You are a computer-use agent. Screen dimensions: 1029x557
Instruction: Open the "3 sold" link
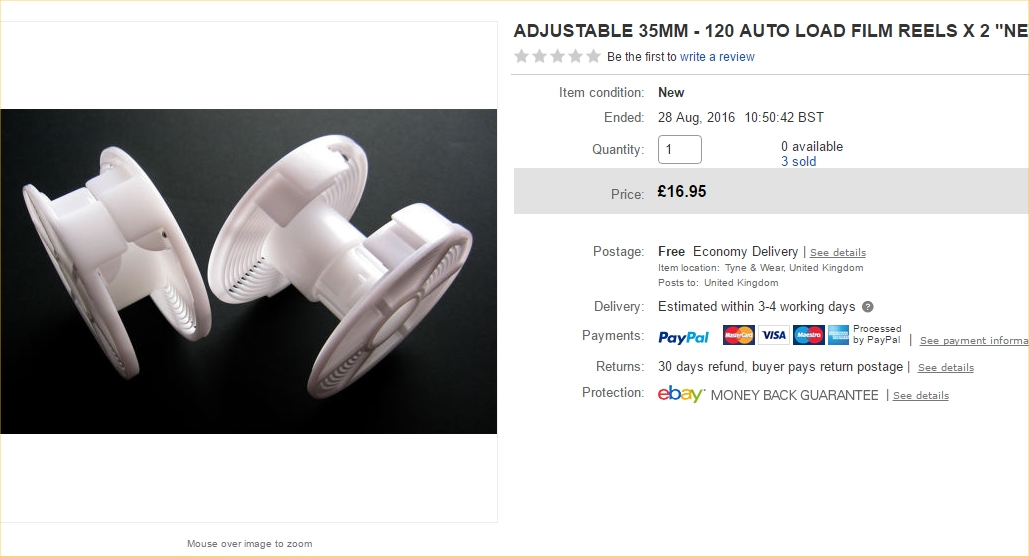798,161
